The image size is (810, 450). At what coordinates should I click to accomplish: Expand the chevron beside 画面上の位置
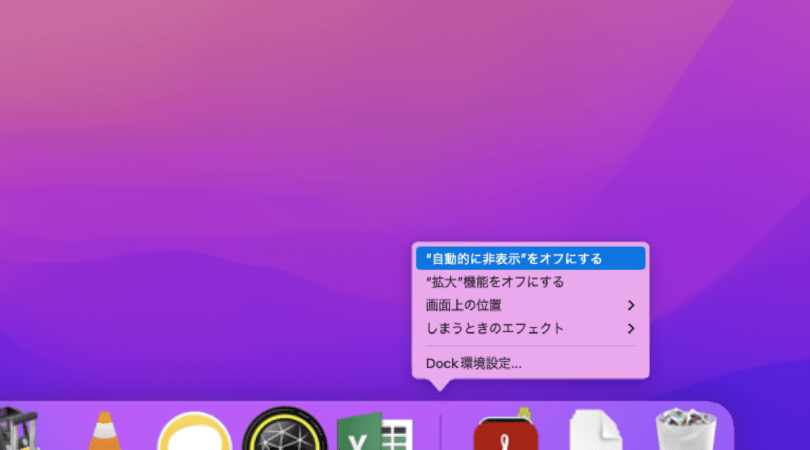(631, 305)
